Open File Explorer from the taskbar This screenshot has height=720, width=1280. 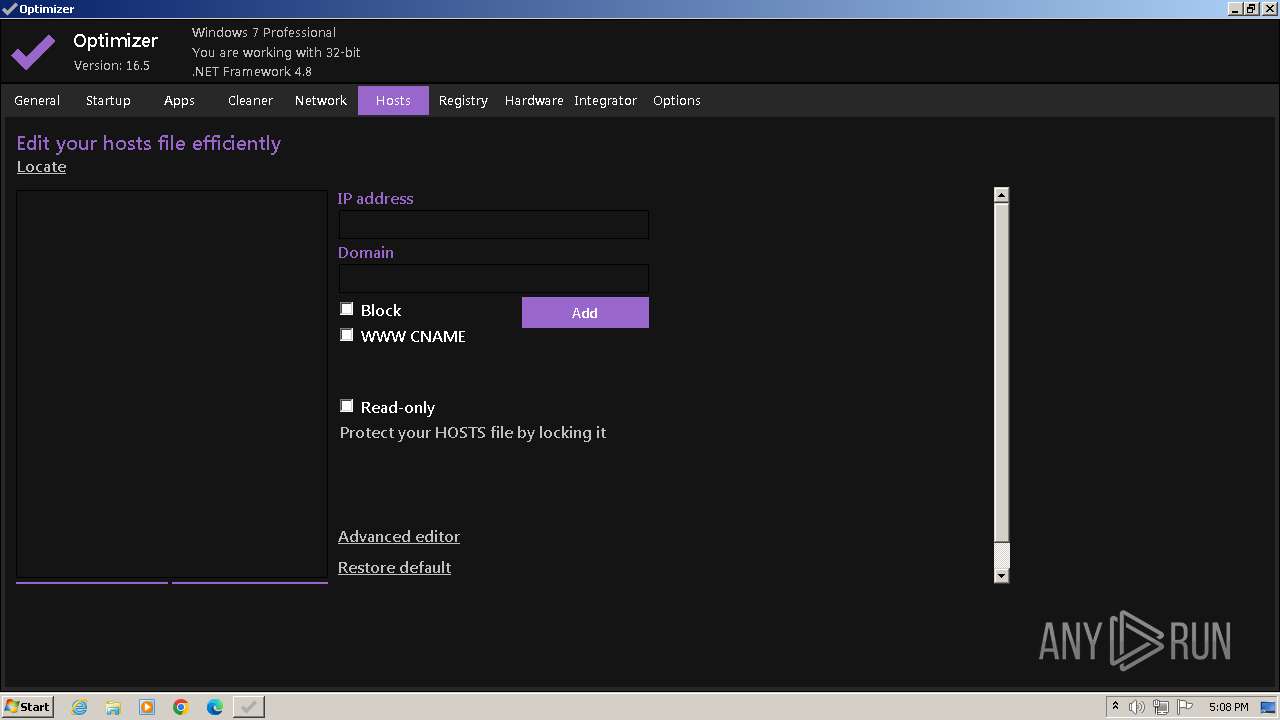[113, 707]
